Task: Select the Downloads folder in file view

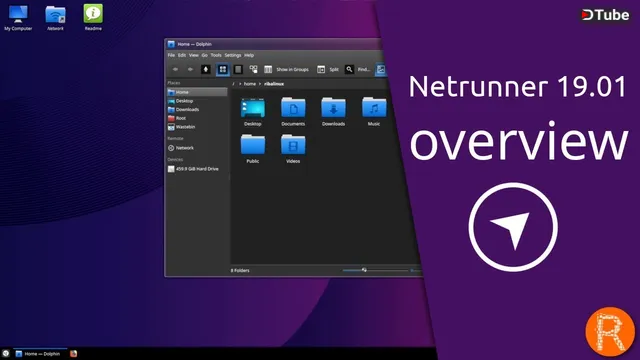Action: 333,112
